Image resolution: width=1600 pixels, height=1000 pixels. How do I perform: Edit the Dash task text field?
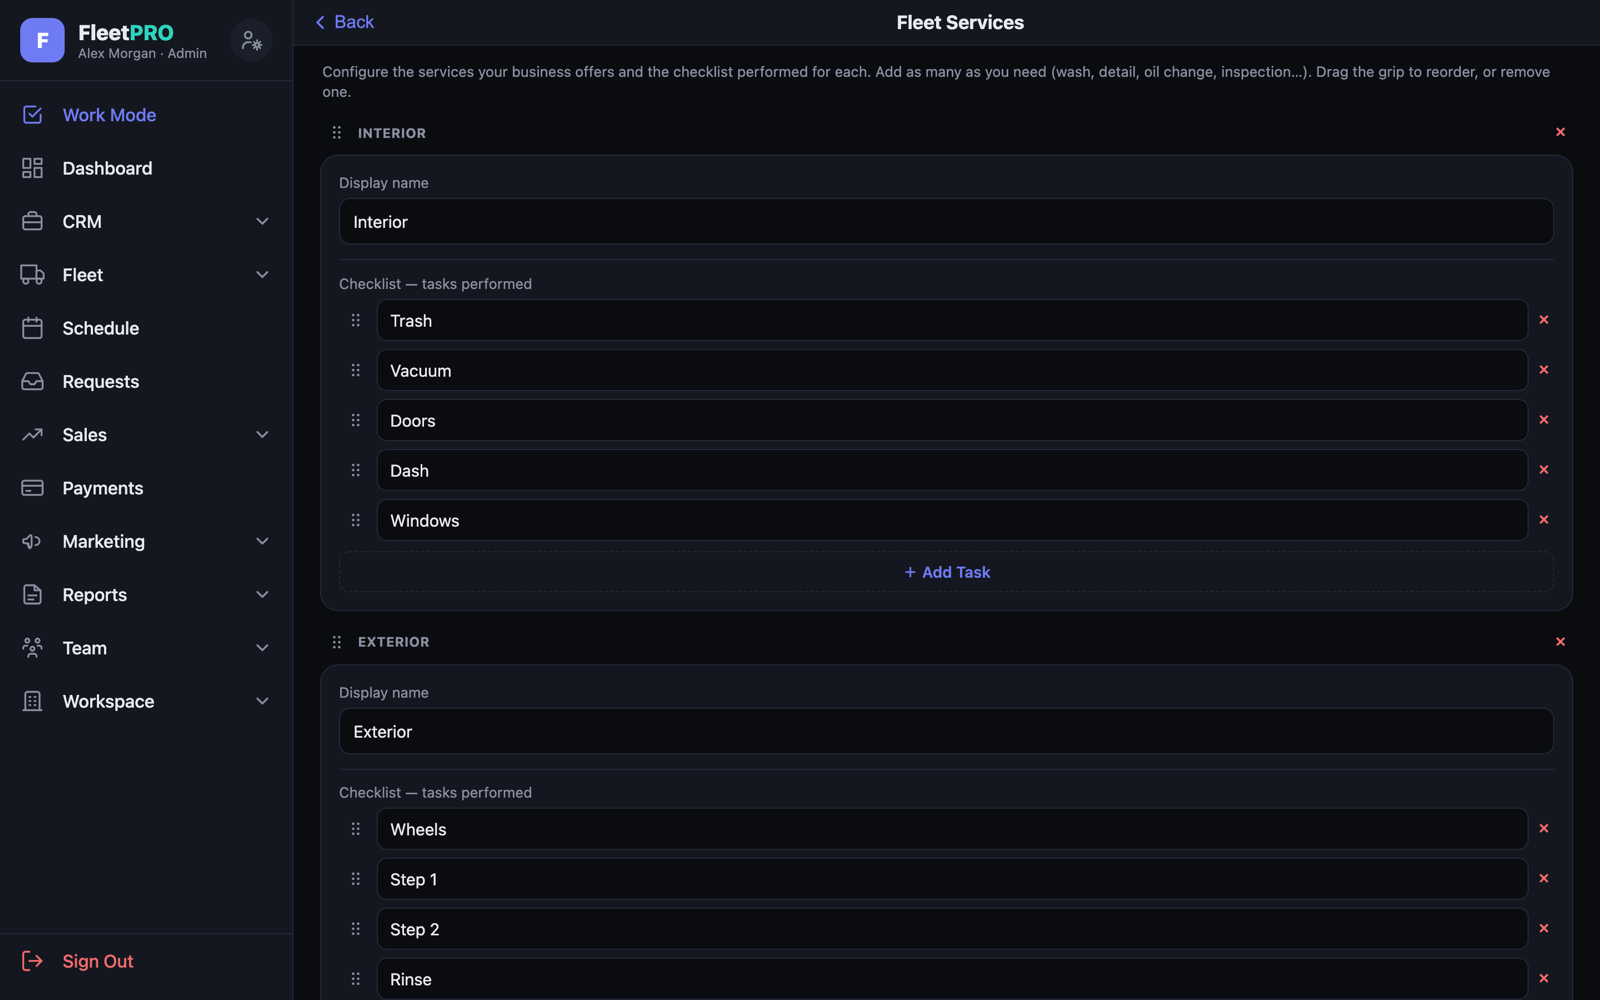(x=952, y=470)
